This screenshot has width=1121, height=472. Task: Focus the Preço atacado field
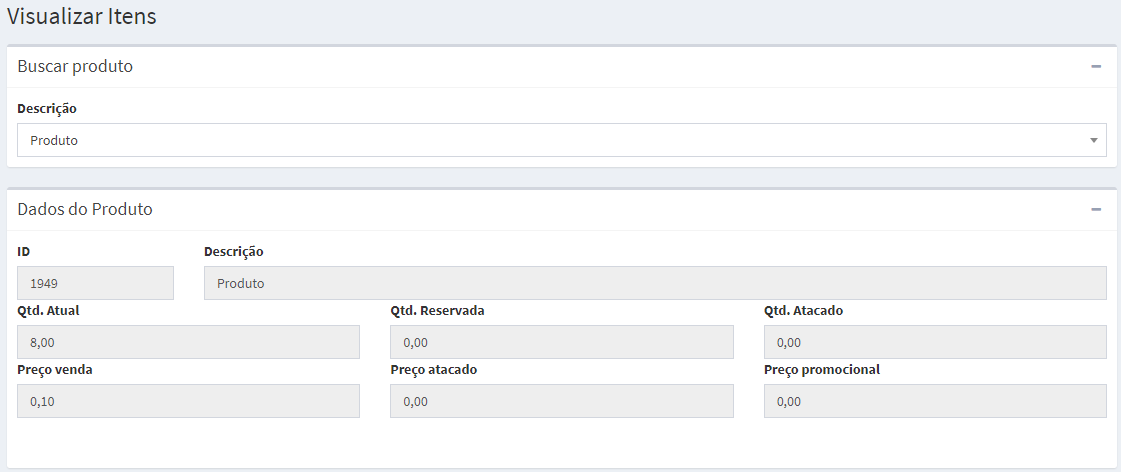(561, 401)
